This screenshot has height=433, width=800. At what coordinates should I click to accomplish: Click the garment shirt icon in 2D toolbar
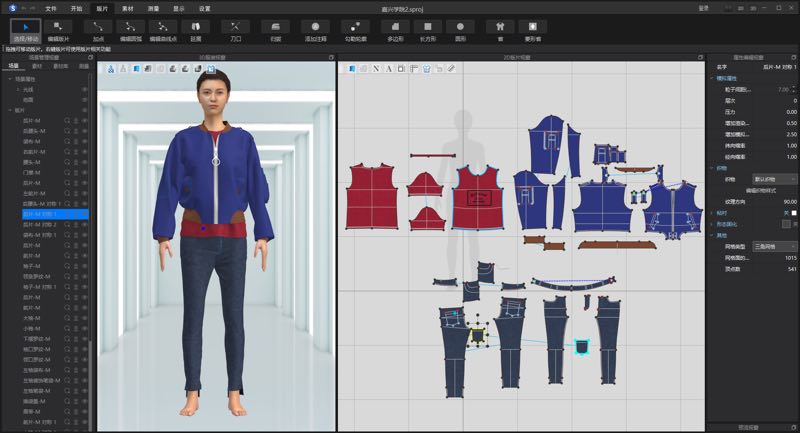(x=427, y=69)
